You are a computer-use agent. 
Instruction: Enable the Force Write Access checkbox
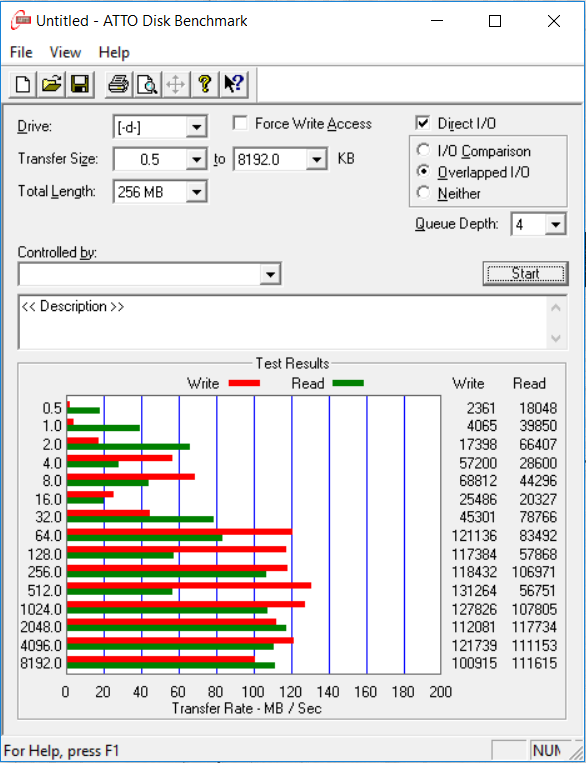tap(240, 124)
